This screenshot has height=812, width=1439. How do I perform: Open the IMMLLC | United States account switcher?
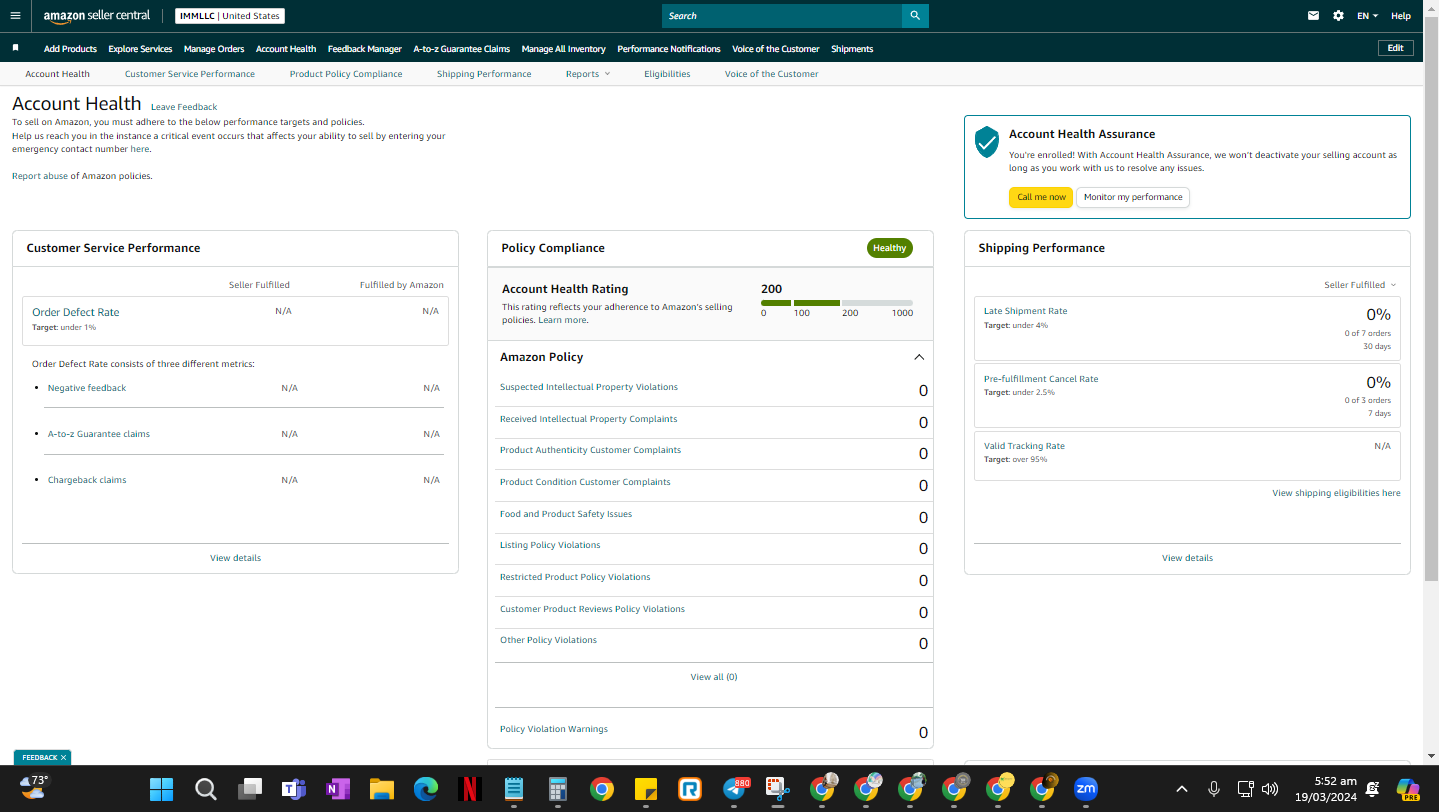tap(230, 16)
